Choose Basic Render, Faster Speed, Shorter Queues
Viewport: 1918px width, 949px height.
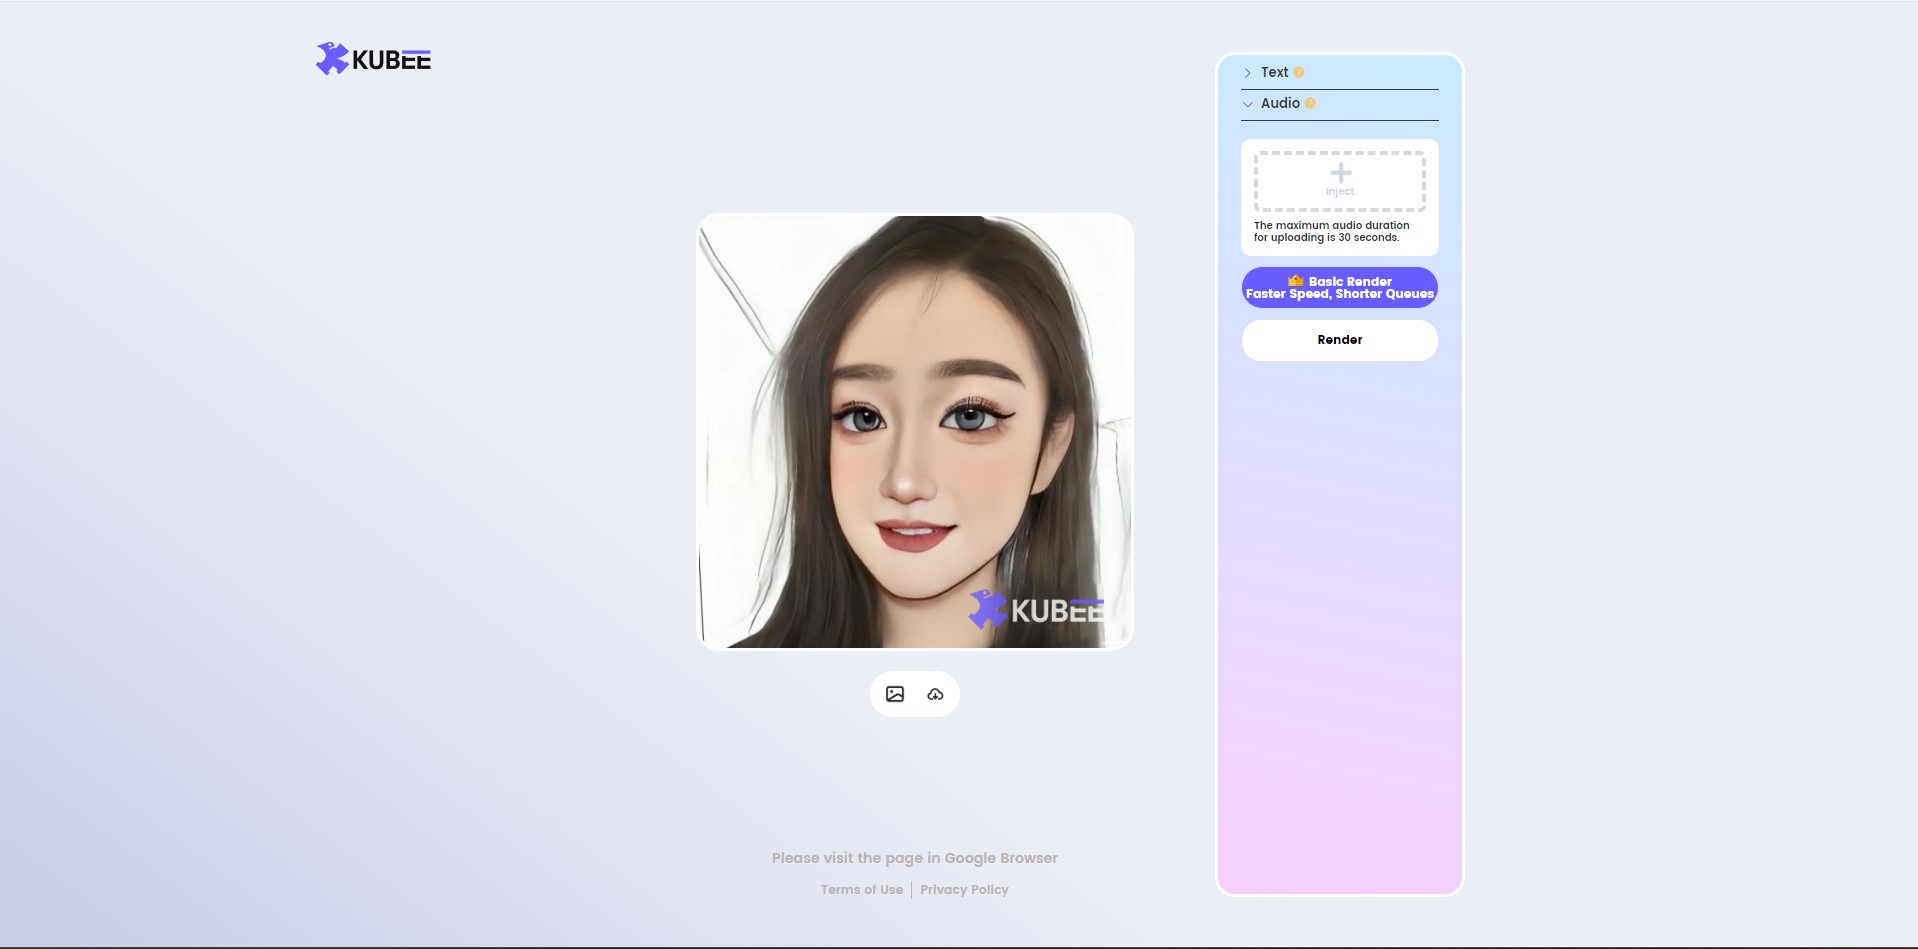1340,287
